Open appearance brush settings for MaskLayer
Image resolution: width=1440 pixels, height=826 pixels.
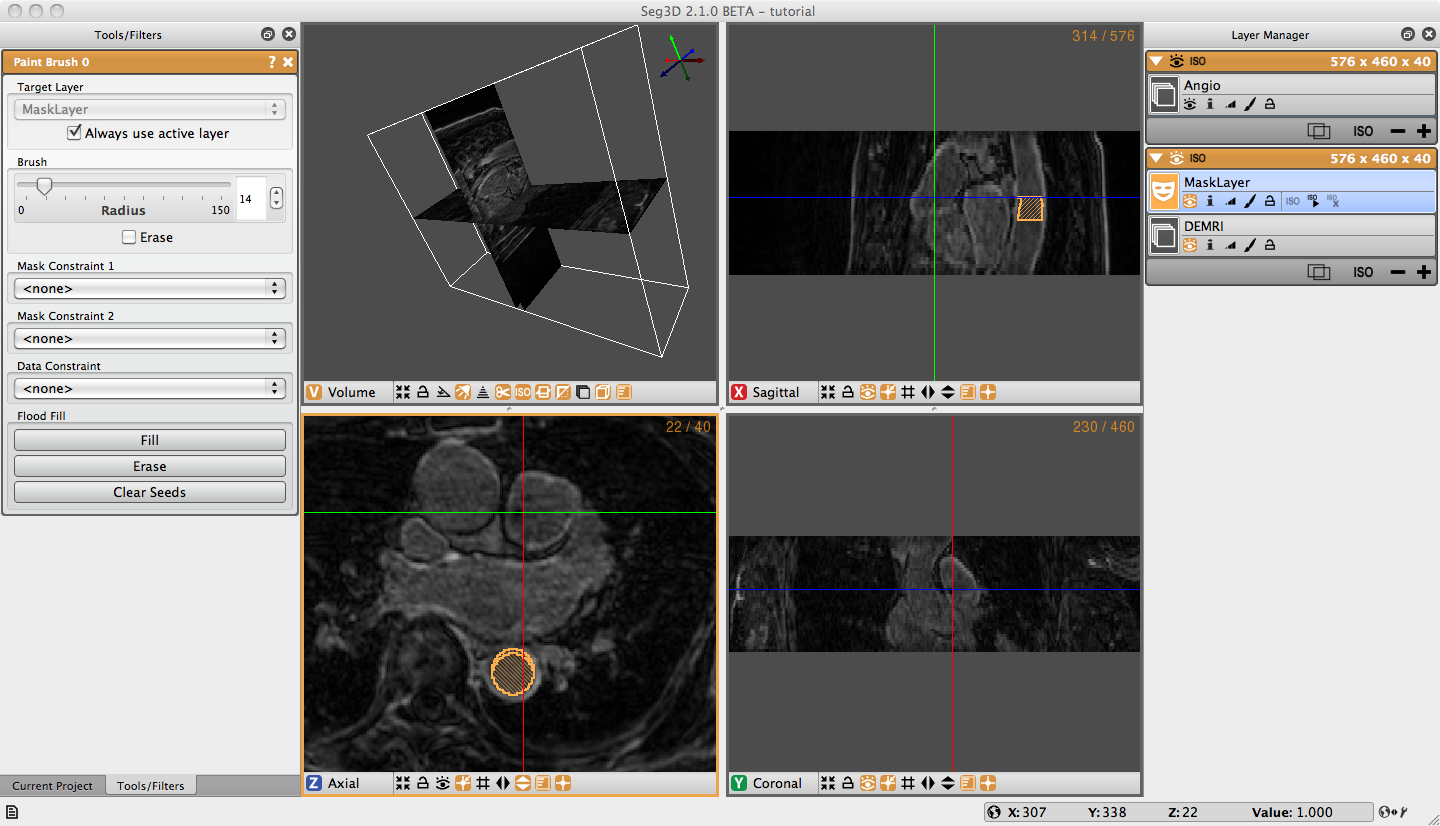pyautogui.click(x=1250, y=201)
